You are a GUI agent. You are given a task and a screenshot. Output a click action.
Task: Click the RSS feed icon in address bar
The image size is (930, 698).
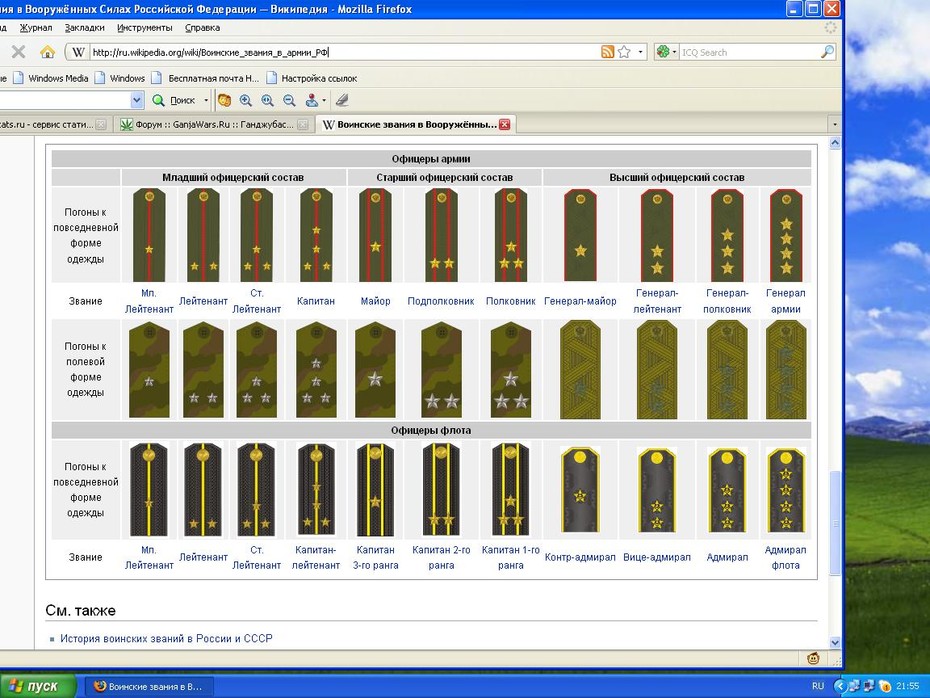tap(607, 52)
